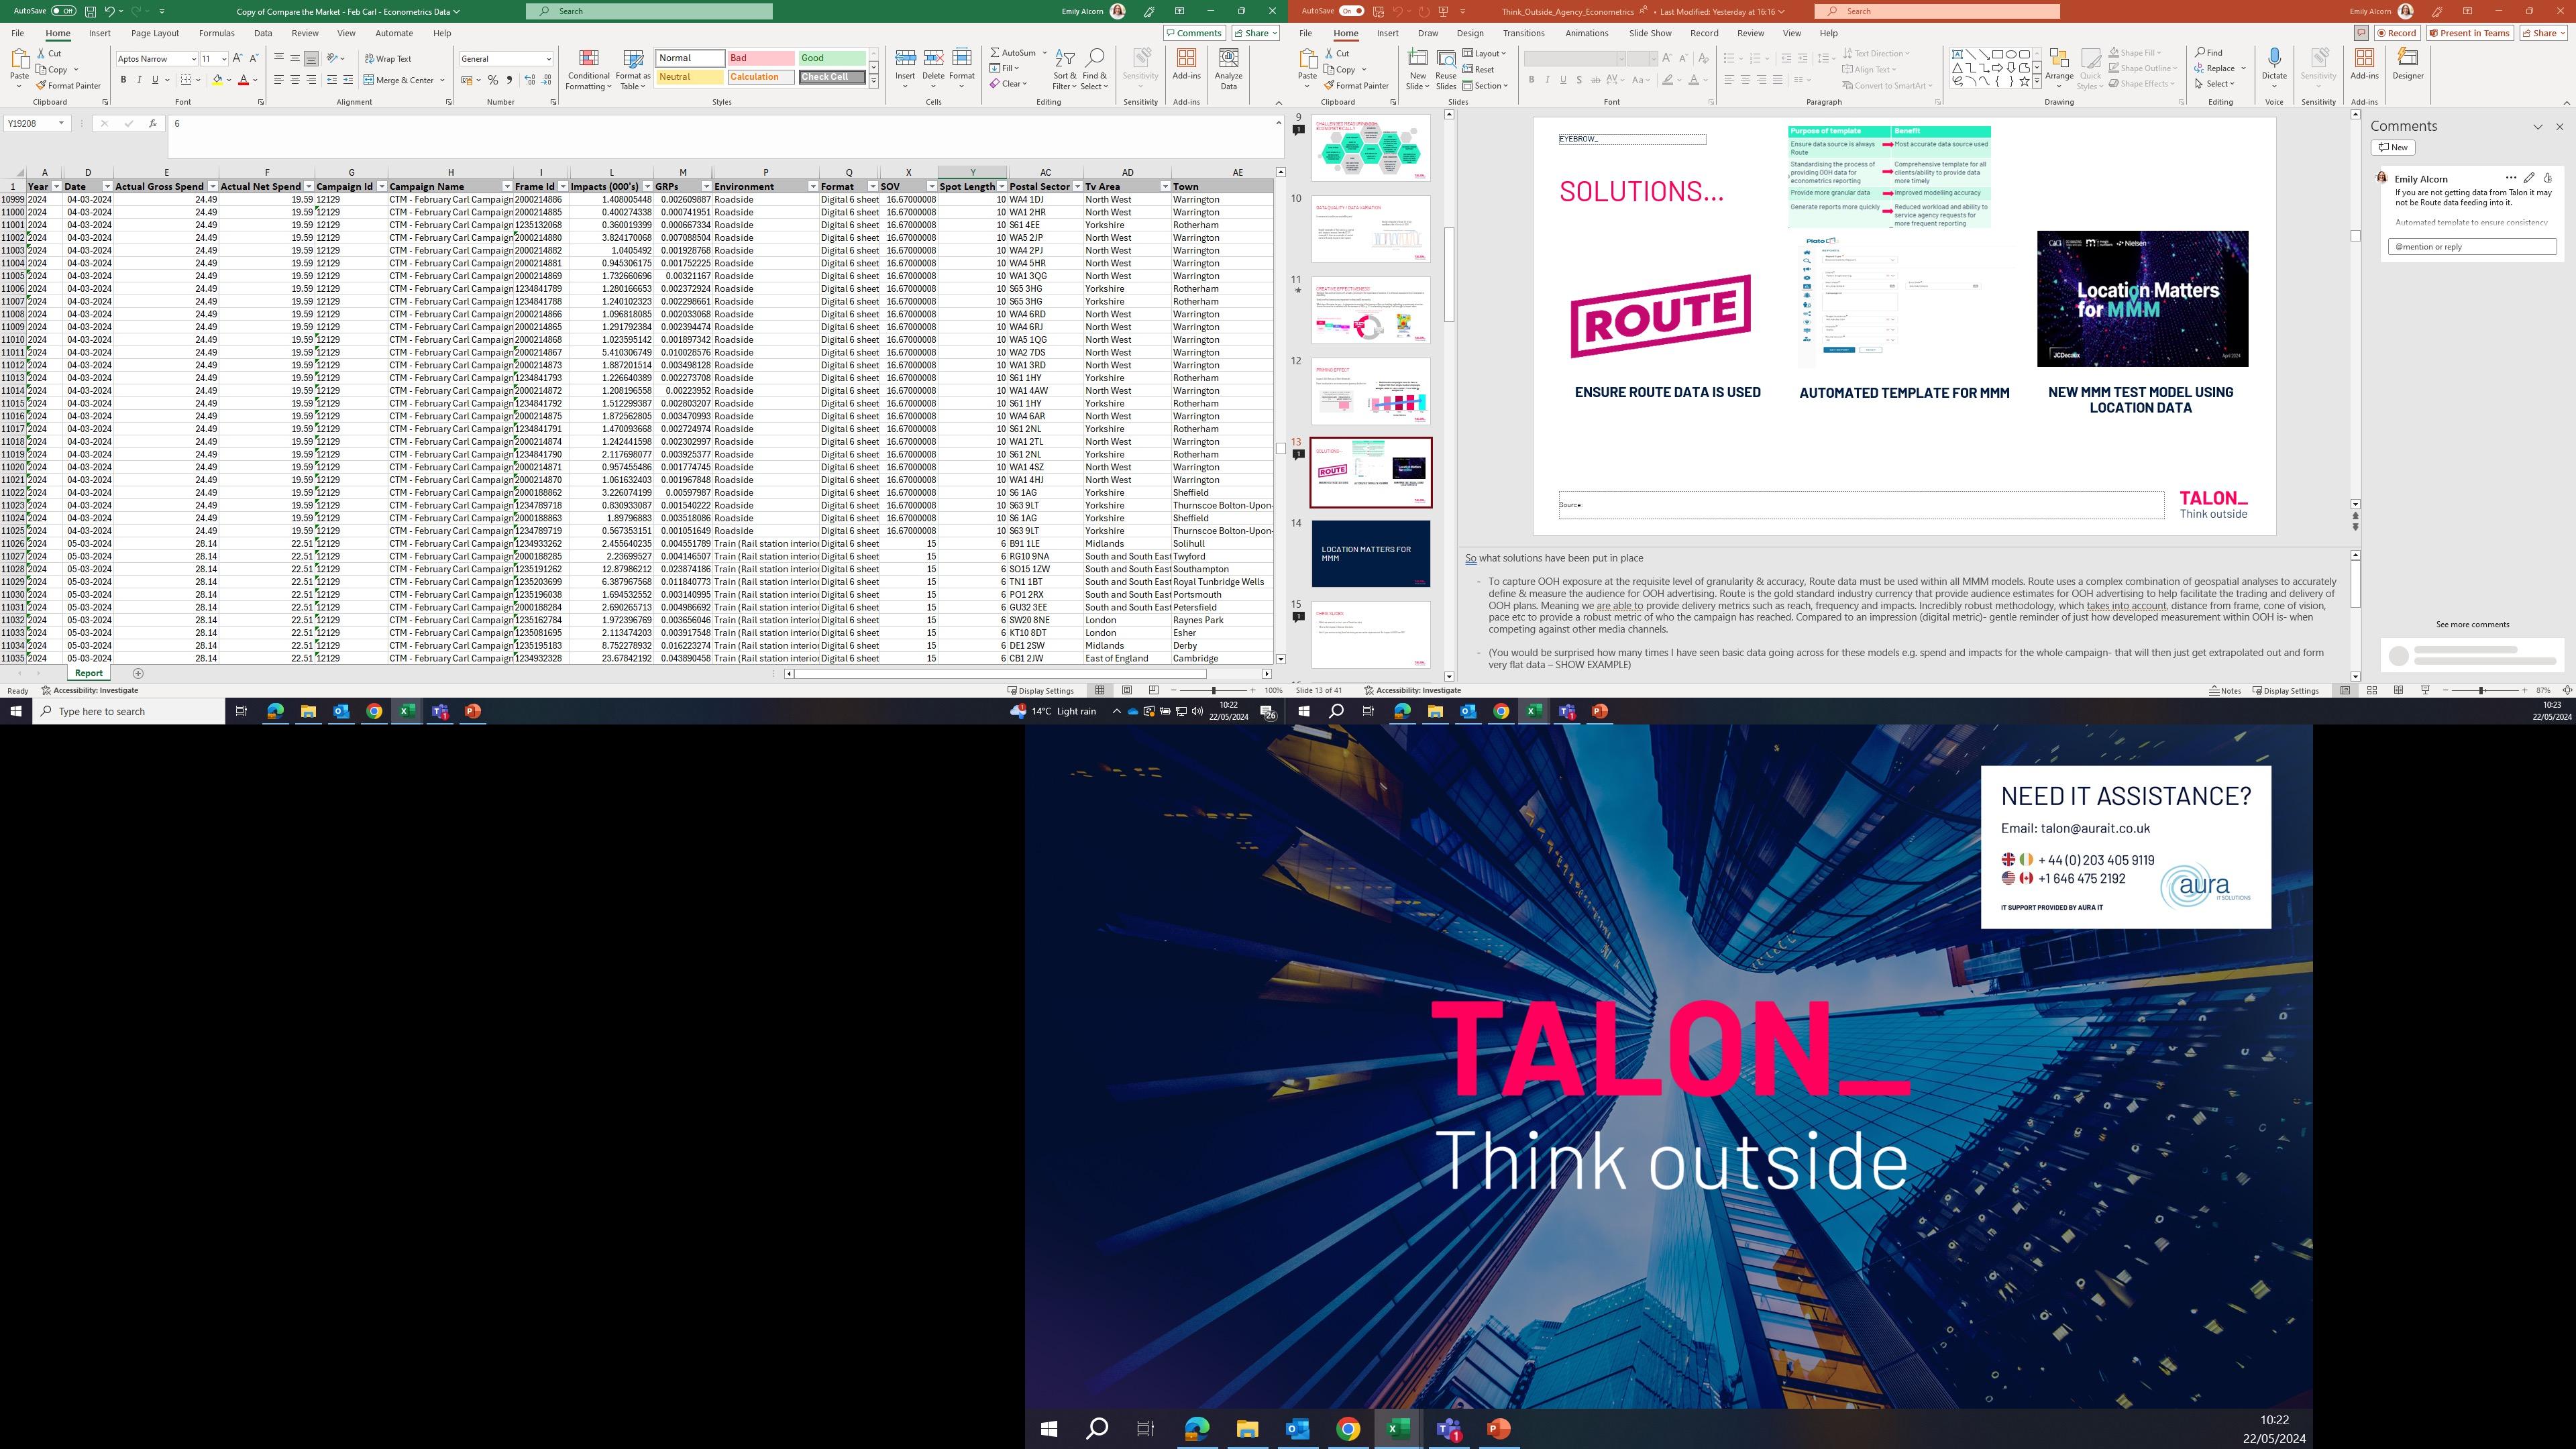Expand the Number format General dropdown
Viewport: 2576px width, 1449px height.
coord(548,59)
